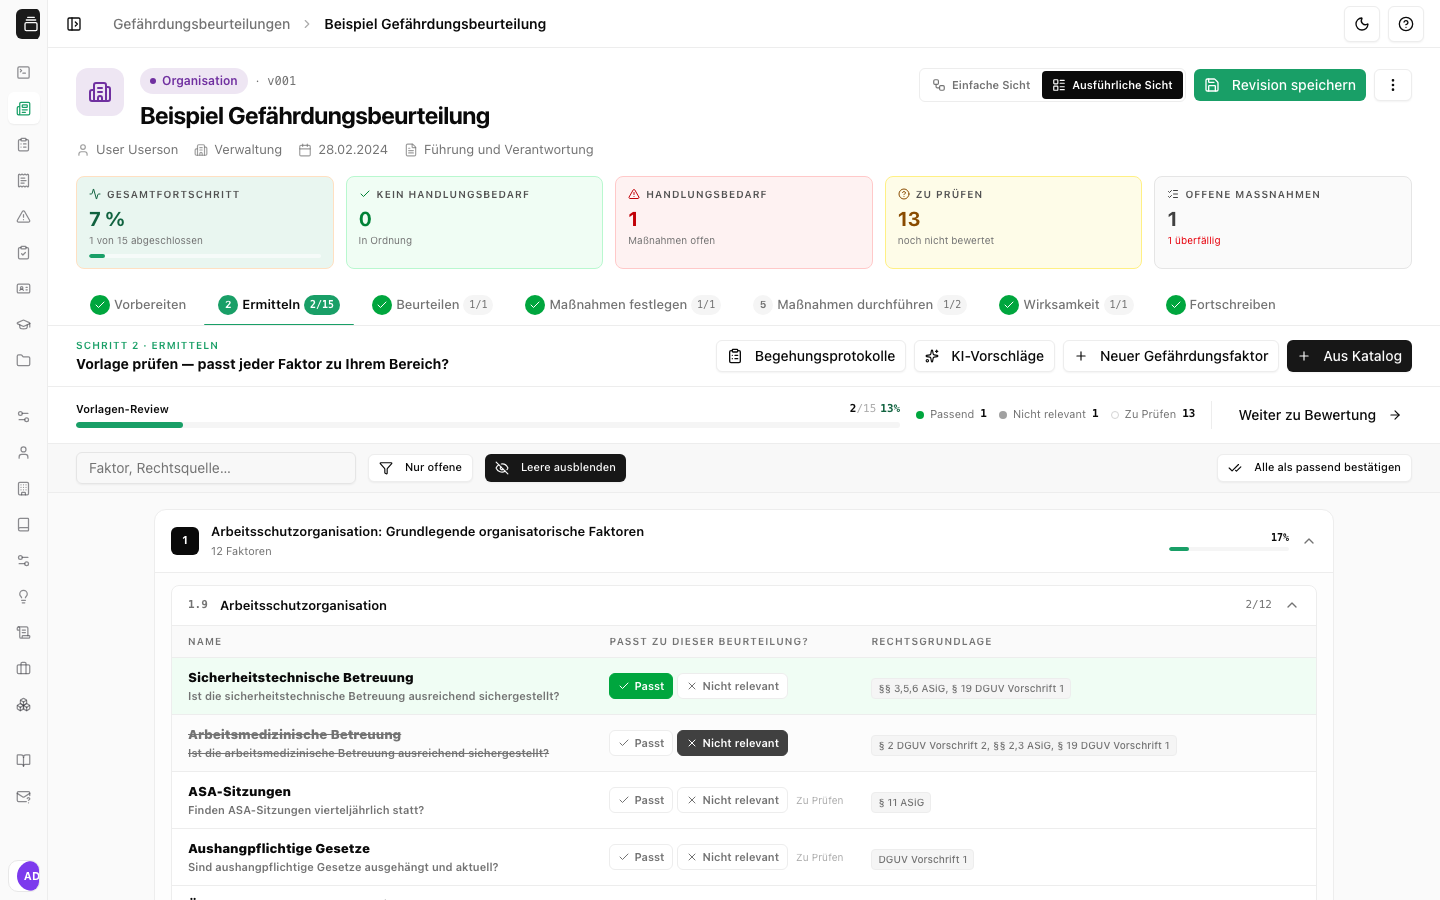
Task: Focus the Faktor, Rechtsquelle search field
Action: tap(216, 468)
